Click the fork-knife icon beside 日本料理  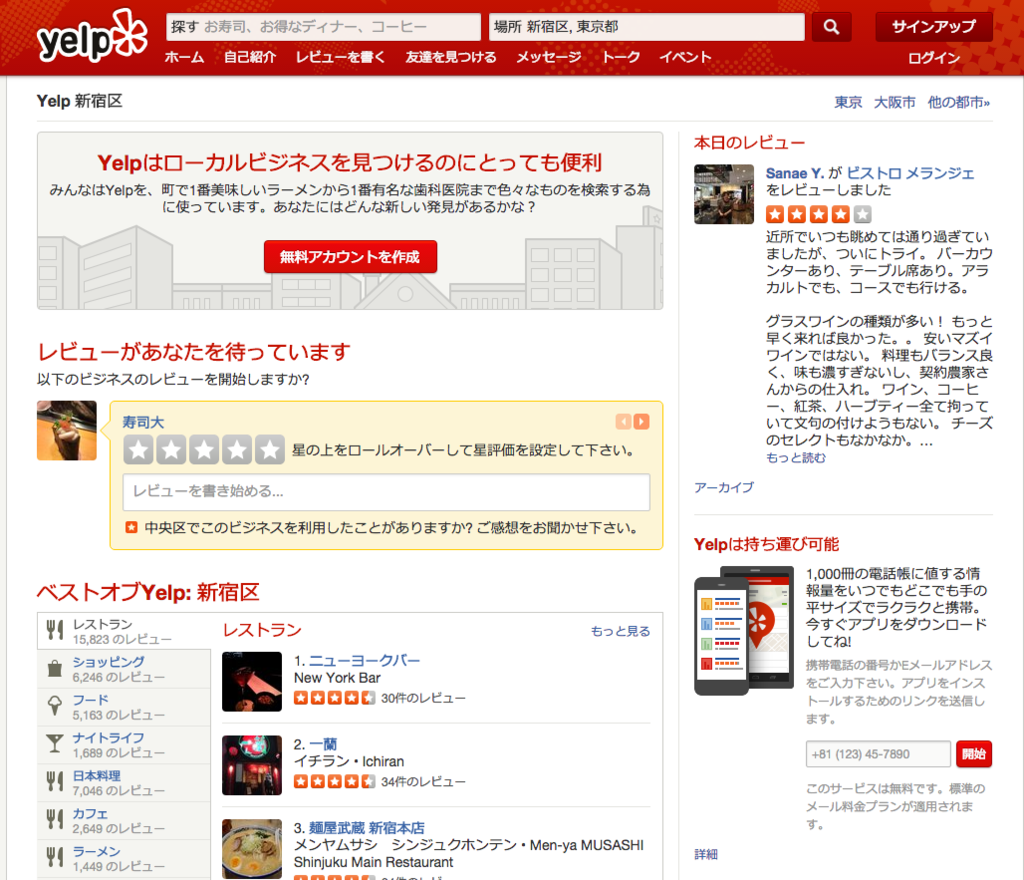coord(55,781)
